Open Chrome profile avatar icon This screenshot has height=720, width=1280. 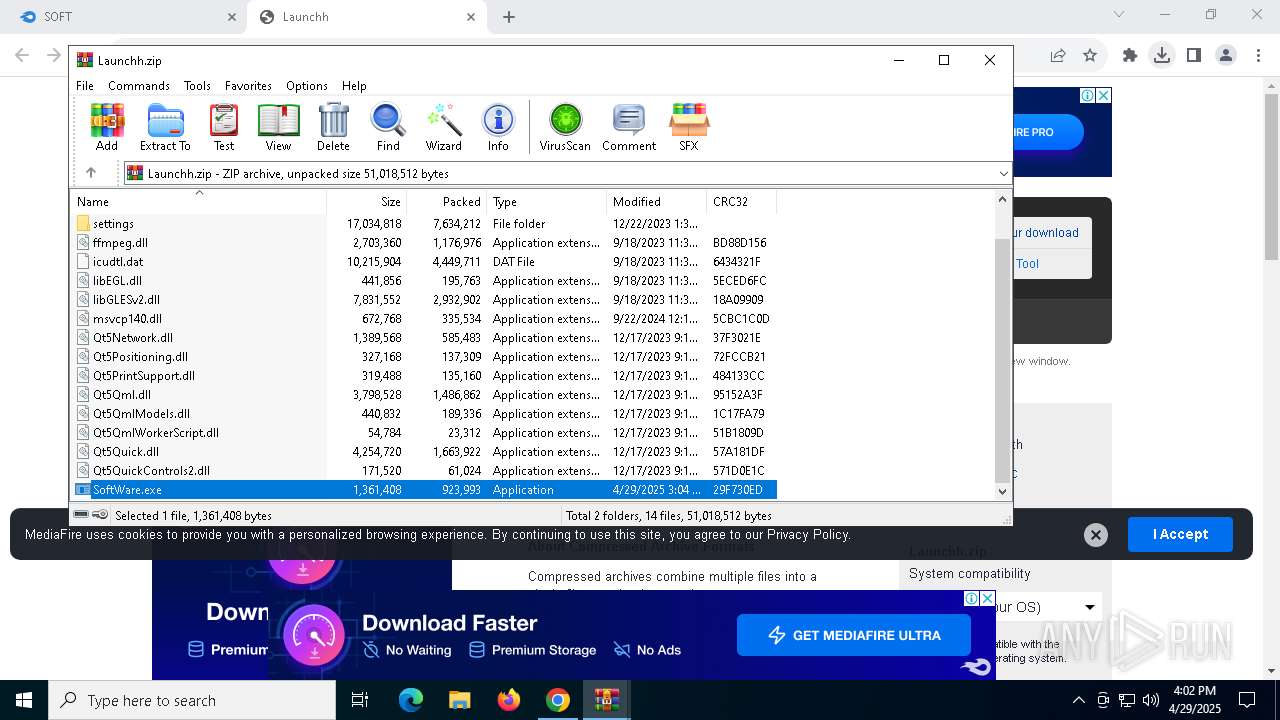pos(1225,56)
